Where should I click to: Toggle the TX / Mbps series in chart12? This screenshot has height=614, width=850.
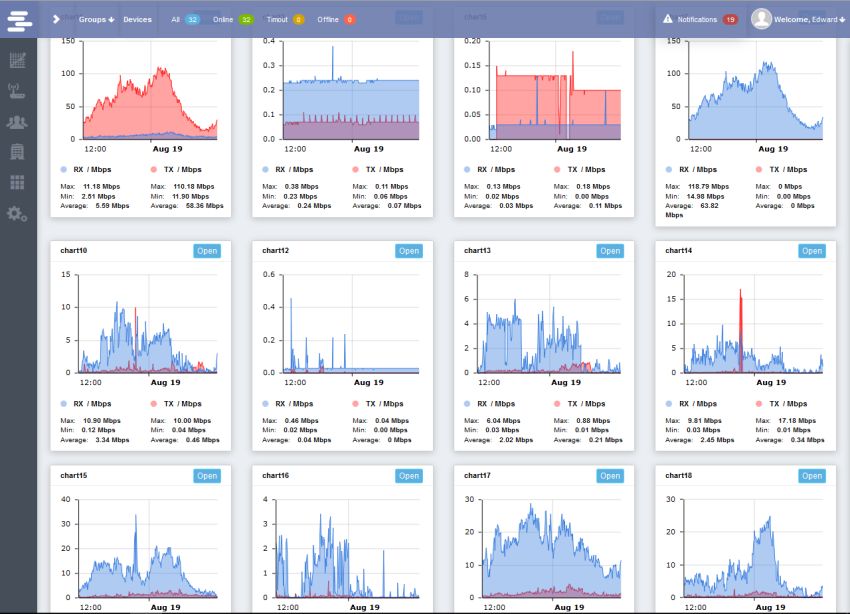[x=378, y=404]
